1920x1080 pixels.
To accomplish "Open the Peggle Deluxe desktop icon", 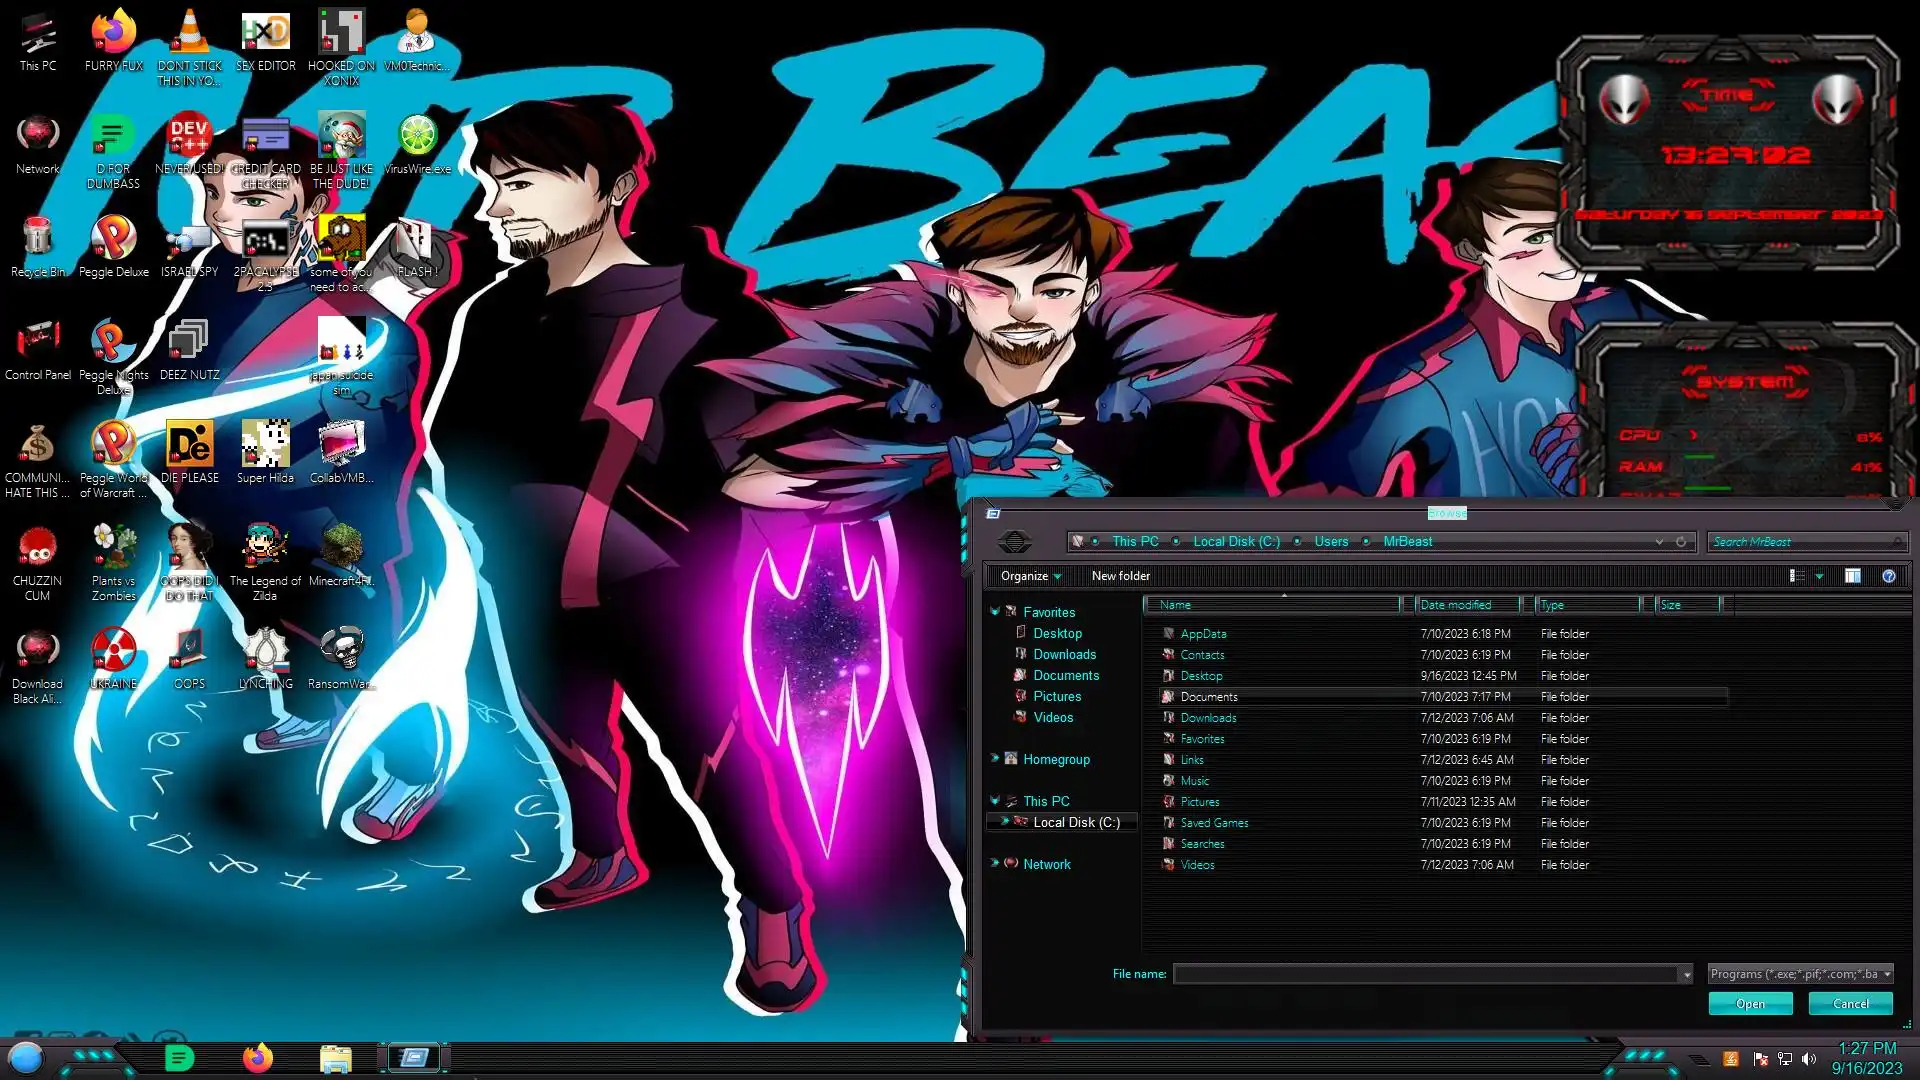I will pos(113,240).
